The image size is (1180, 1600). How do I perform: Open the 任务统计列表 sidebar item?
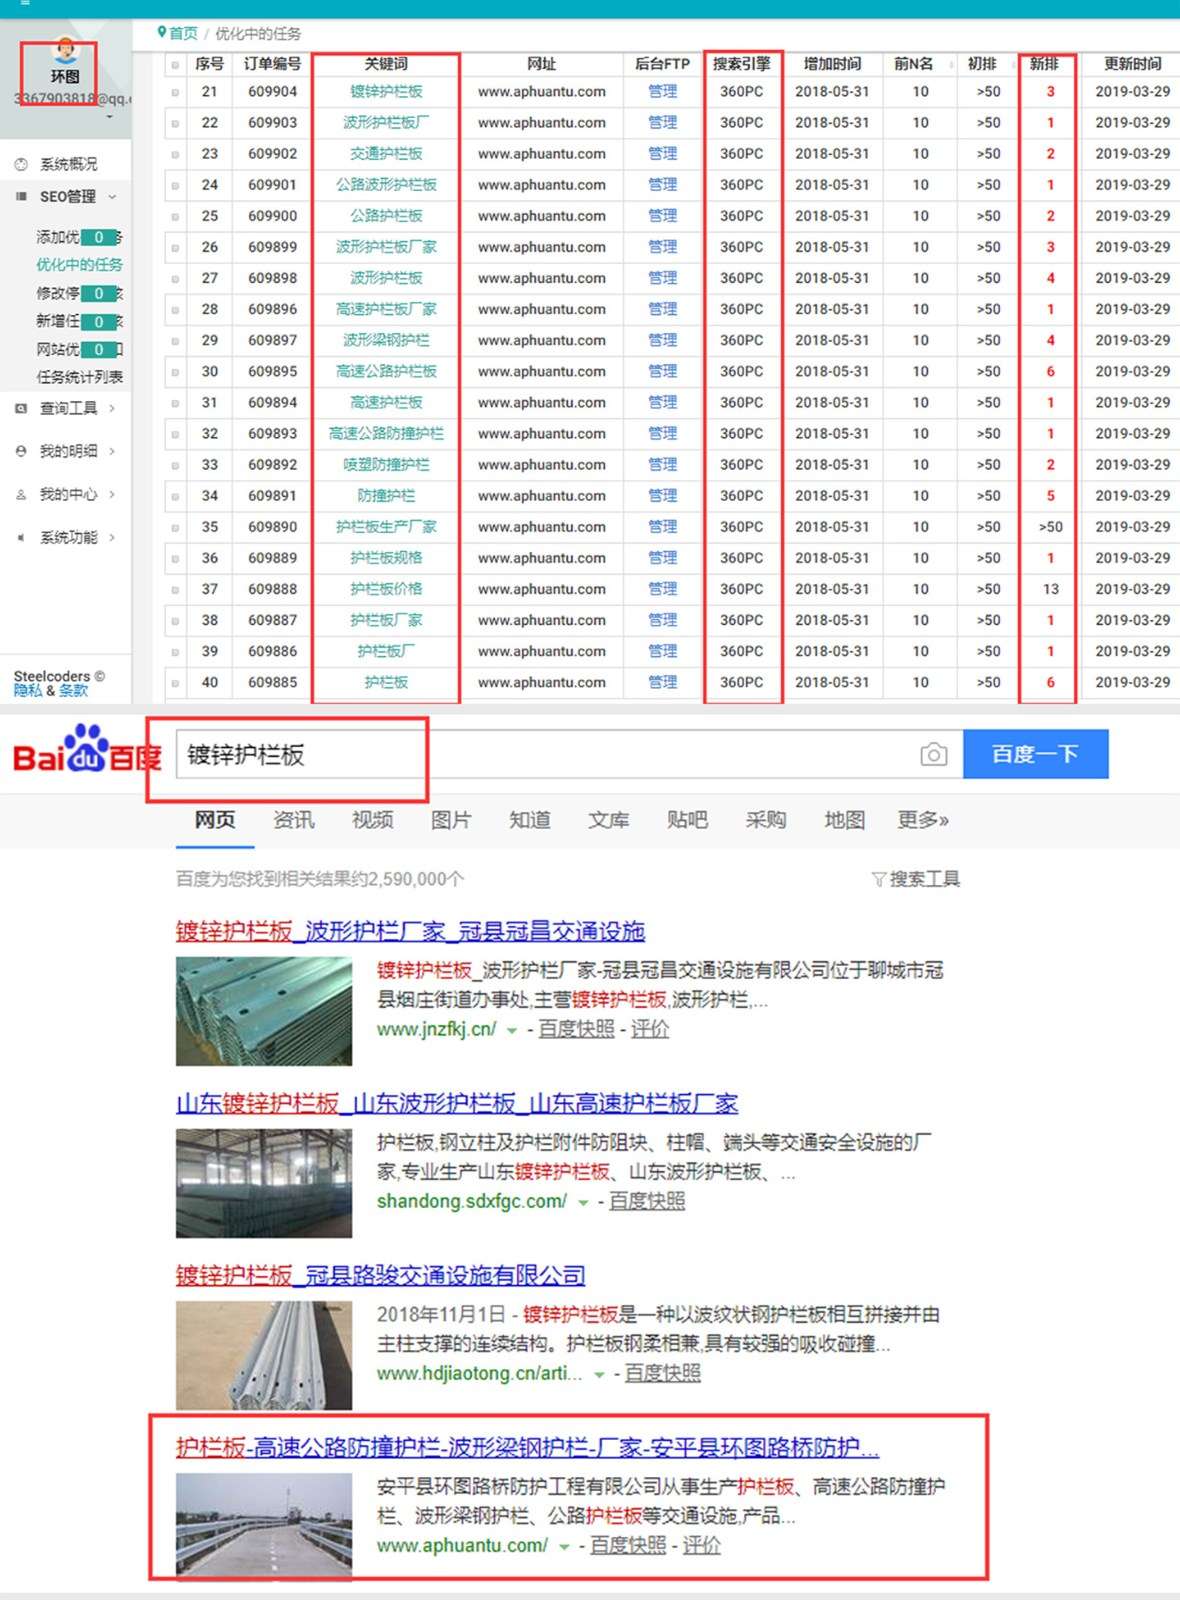[x=80, y=377]
